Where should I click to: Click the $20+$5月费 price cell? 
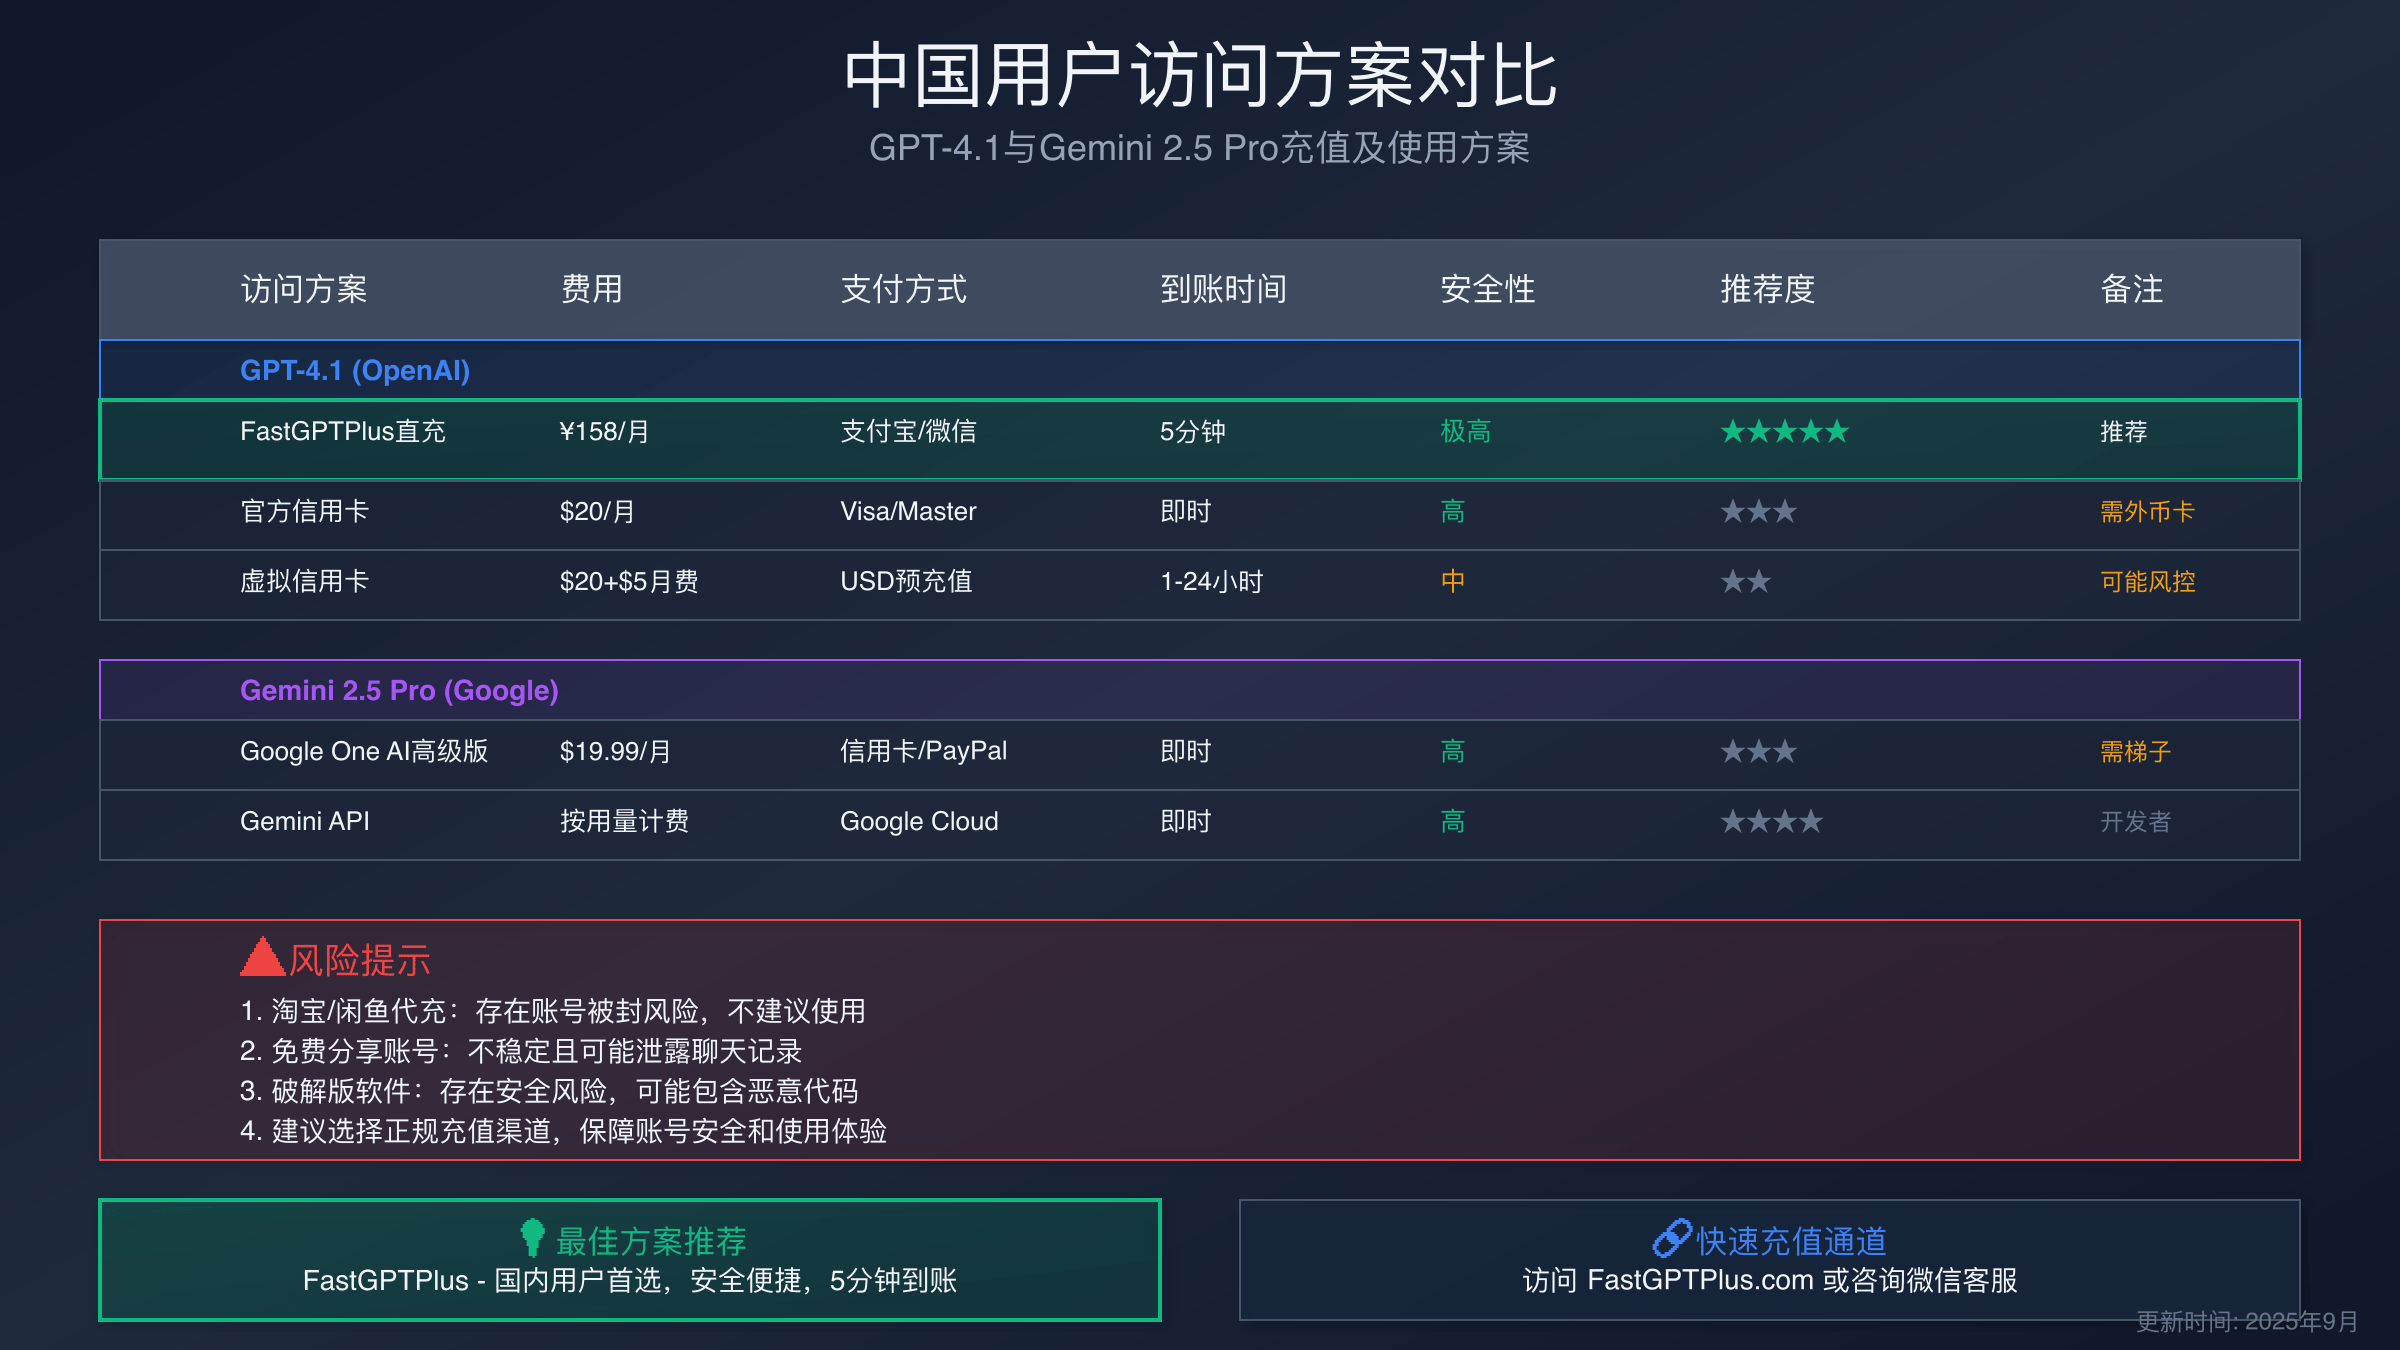(x=629, y=582)
